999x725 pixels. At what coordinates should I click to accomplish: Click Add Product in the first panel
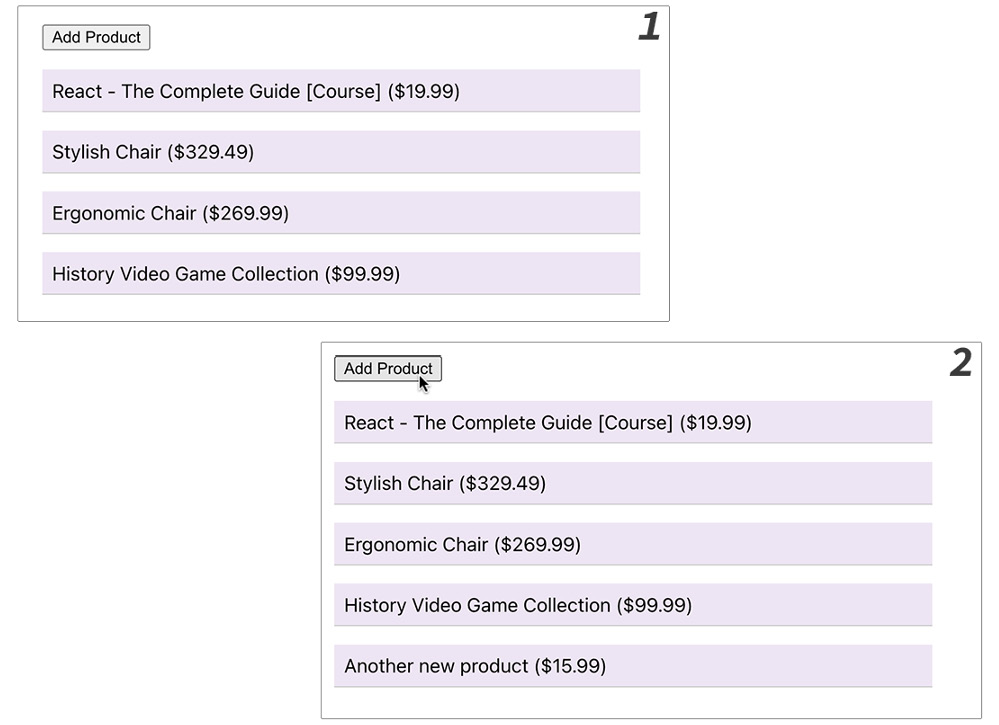point(96,37)
